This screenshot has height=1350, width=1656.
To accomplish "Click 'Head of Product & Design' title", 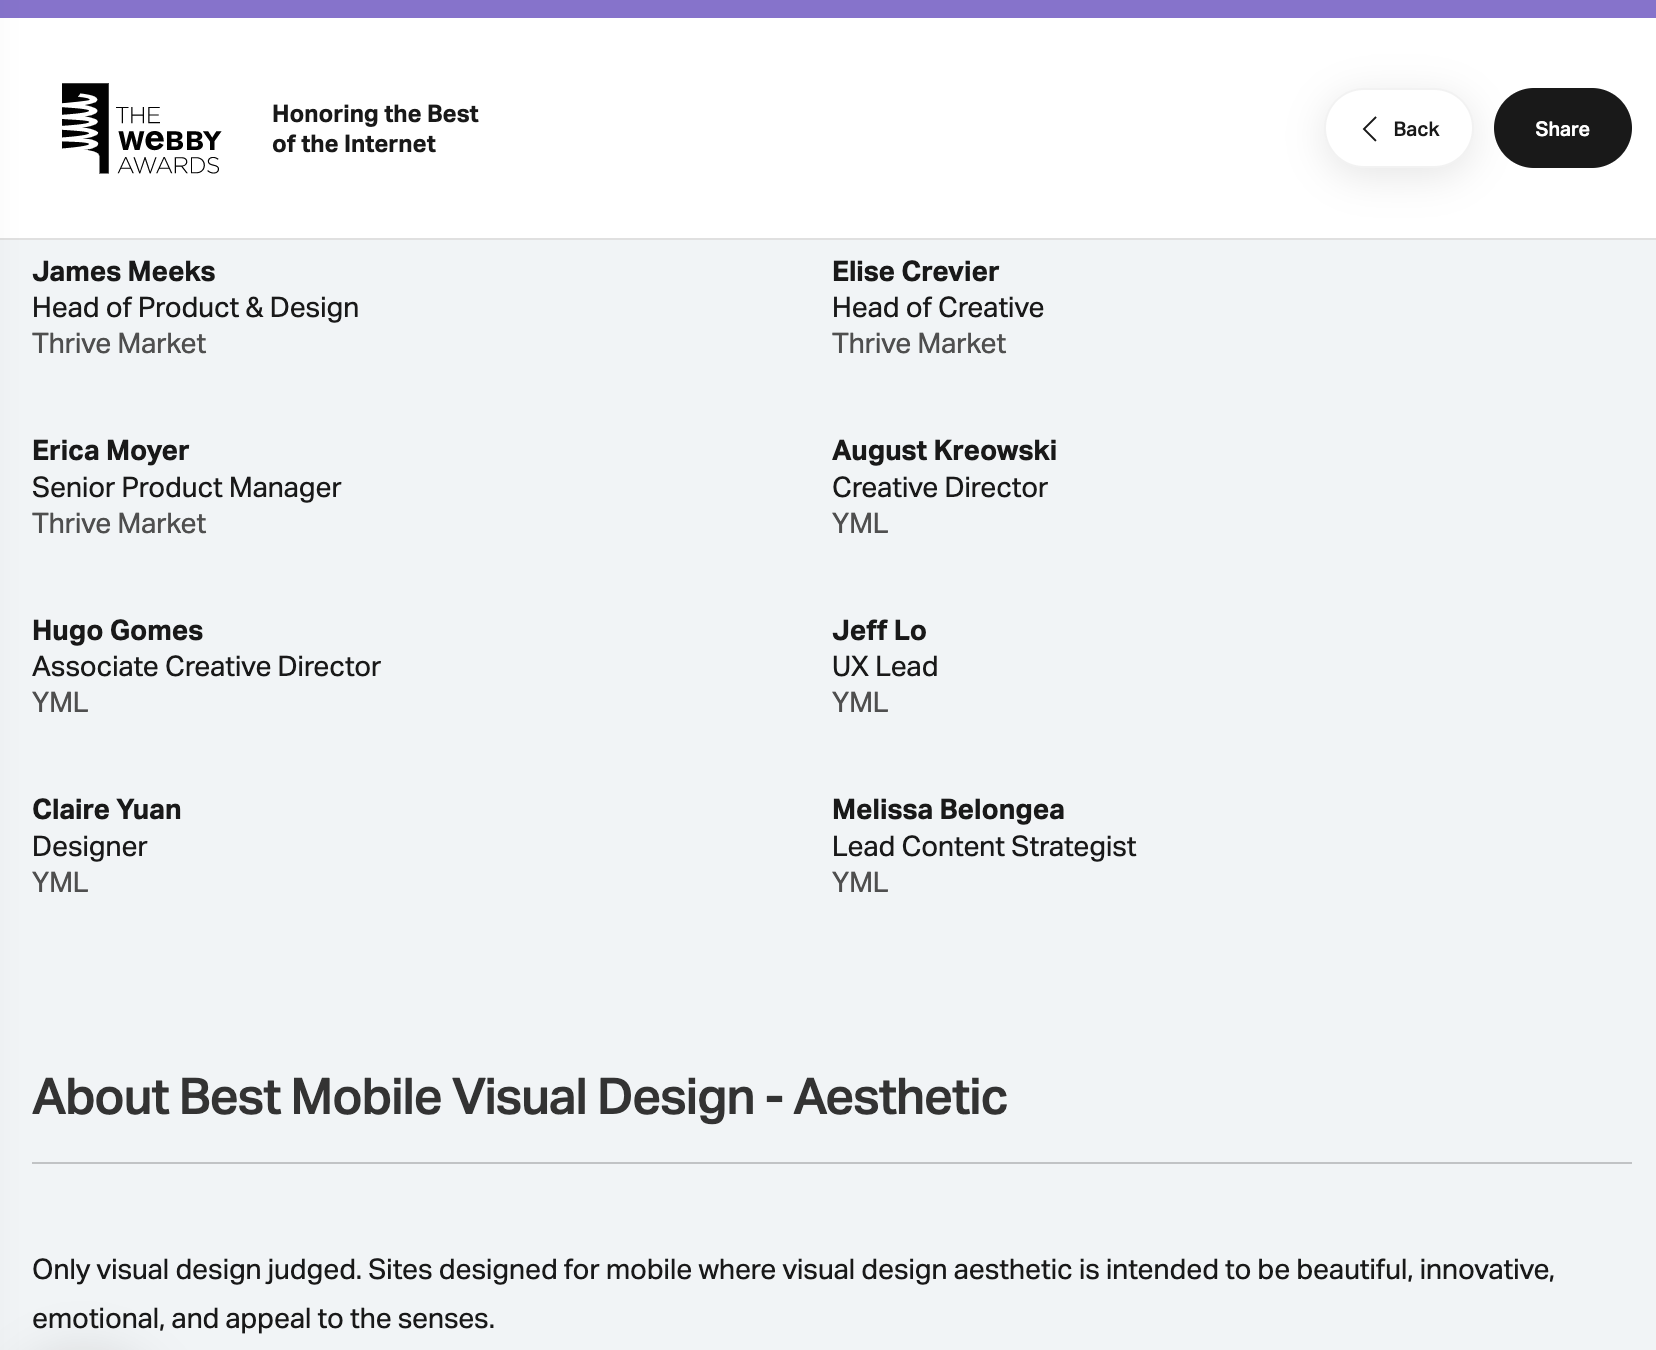I will pyautogui.click(x=195, y=307).
